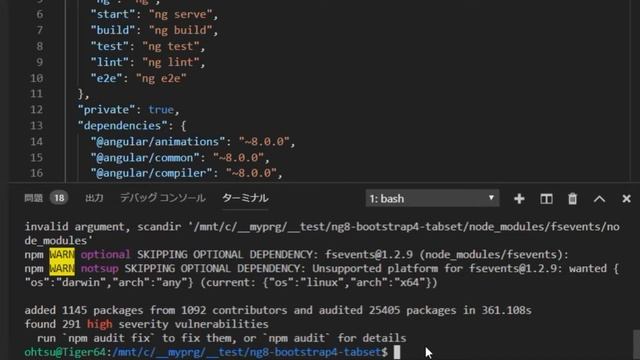The height and width of the screenshot is (360, 640).
Task: Switch to the 問題 problems tab
Action: pyautogui.click(x=33, y=198)
